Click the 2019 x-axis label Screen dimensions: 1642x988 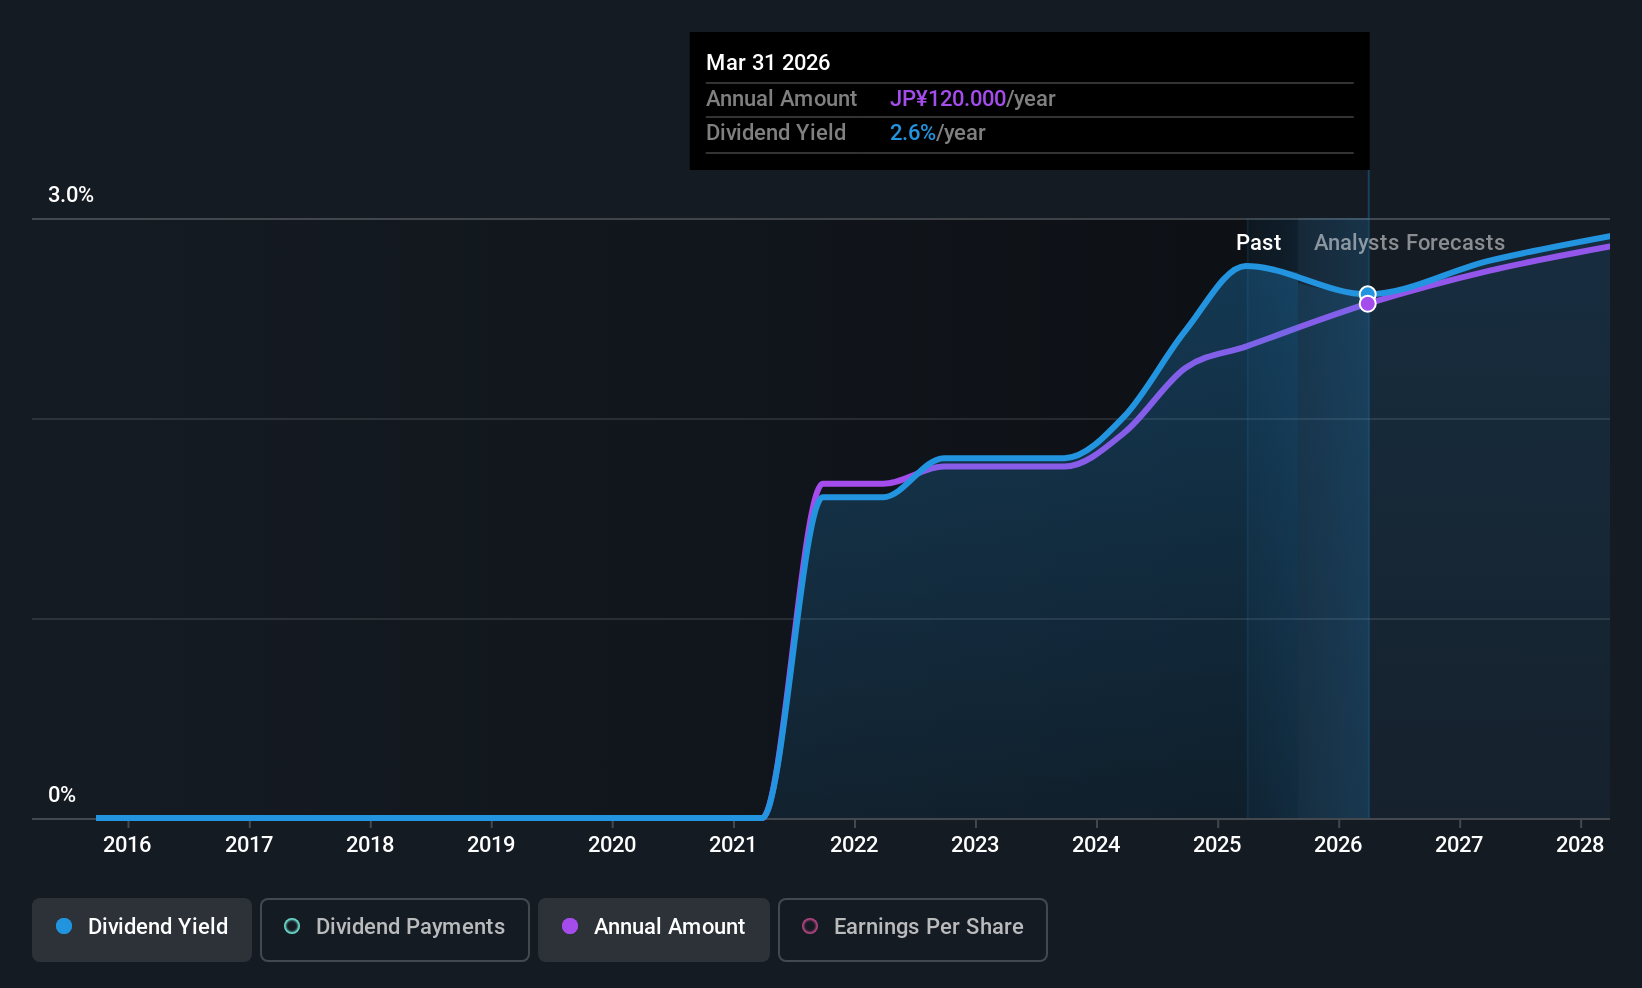(491, 845)
